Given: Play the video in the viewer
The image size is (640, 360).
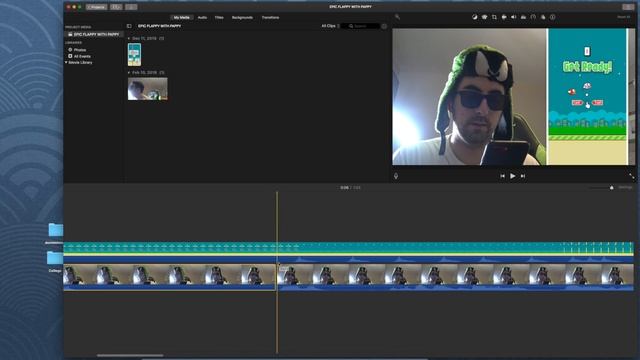Looking at the screenshot, I should point(513,176).
